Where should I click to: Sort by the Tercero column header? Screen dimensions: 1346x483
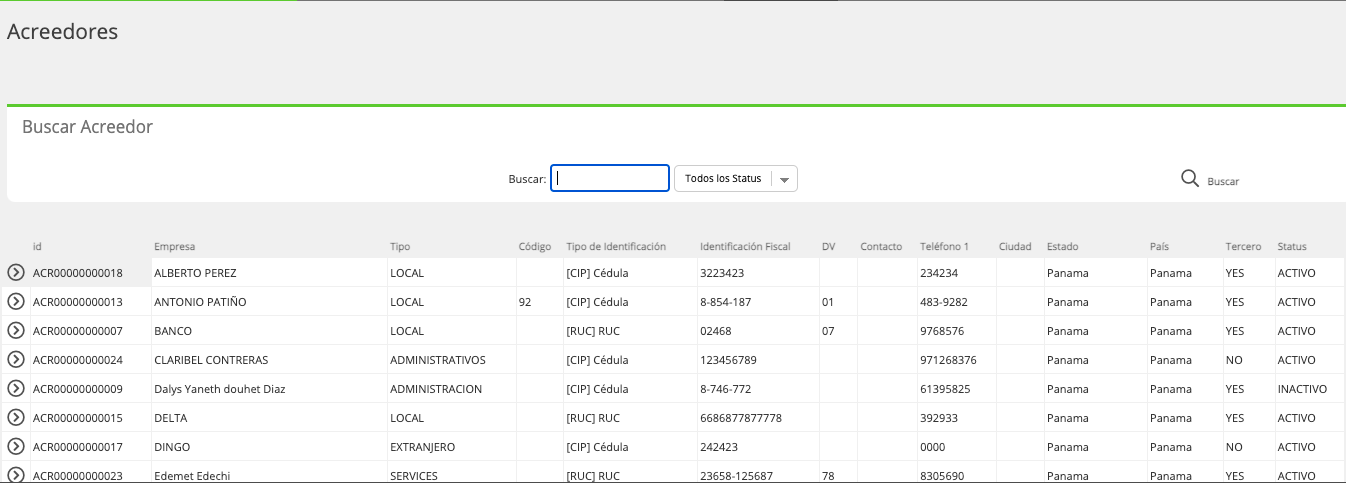(1243, 246)
